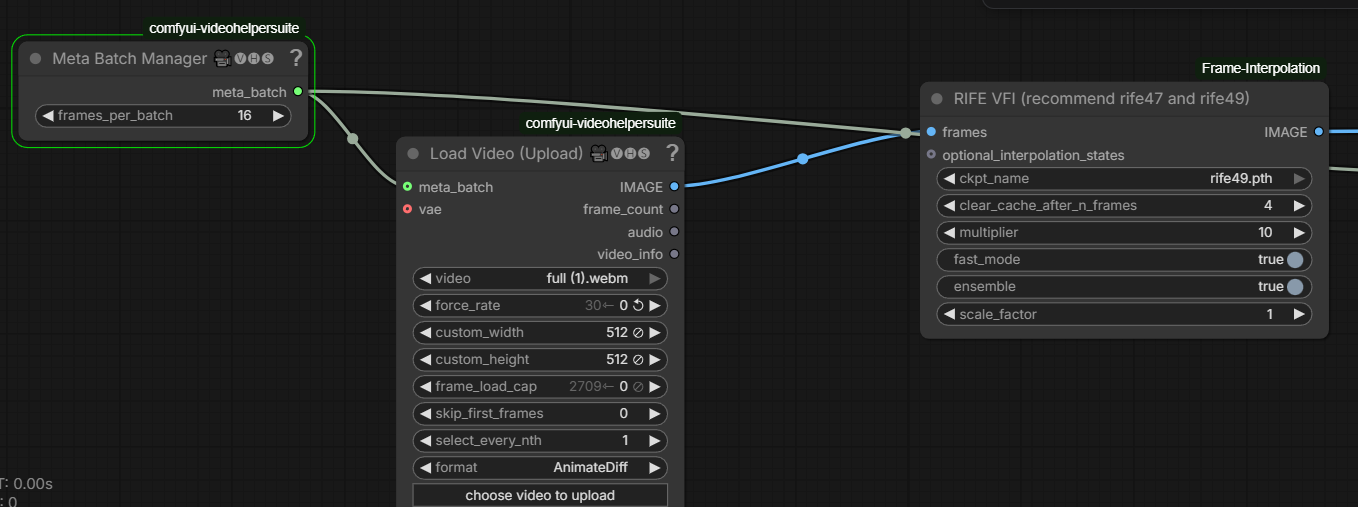Viewport: 1358px width, 507px height.
Task: Click the disable icon in the frame_load_cap field
Action: pyautogui.click(x=638, y=386)
